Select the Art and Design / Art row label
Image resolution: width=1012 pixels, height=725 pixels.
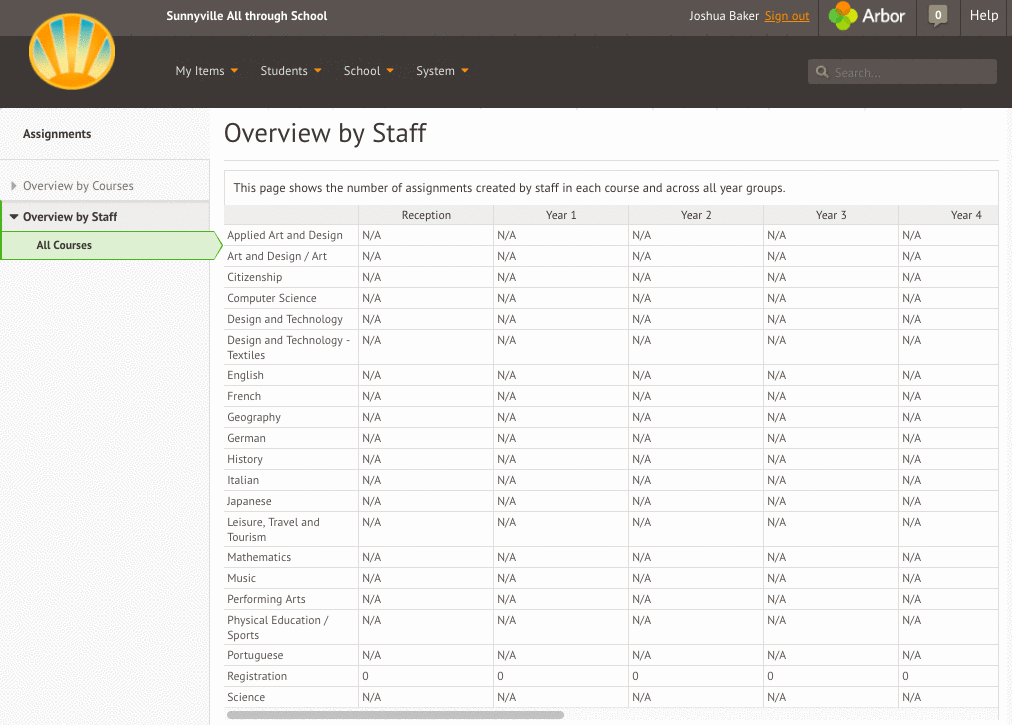coord(277,256)
